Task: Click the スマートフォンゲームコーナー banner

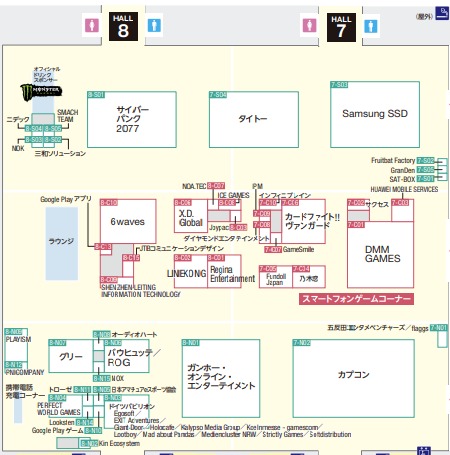Action: pyautogui.click(x=356, y=299)
